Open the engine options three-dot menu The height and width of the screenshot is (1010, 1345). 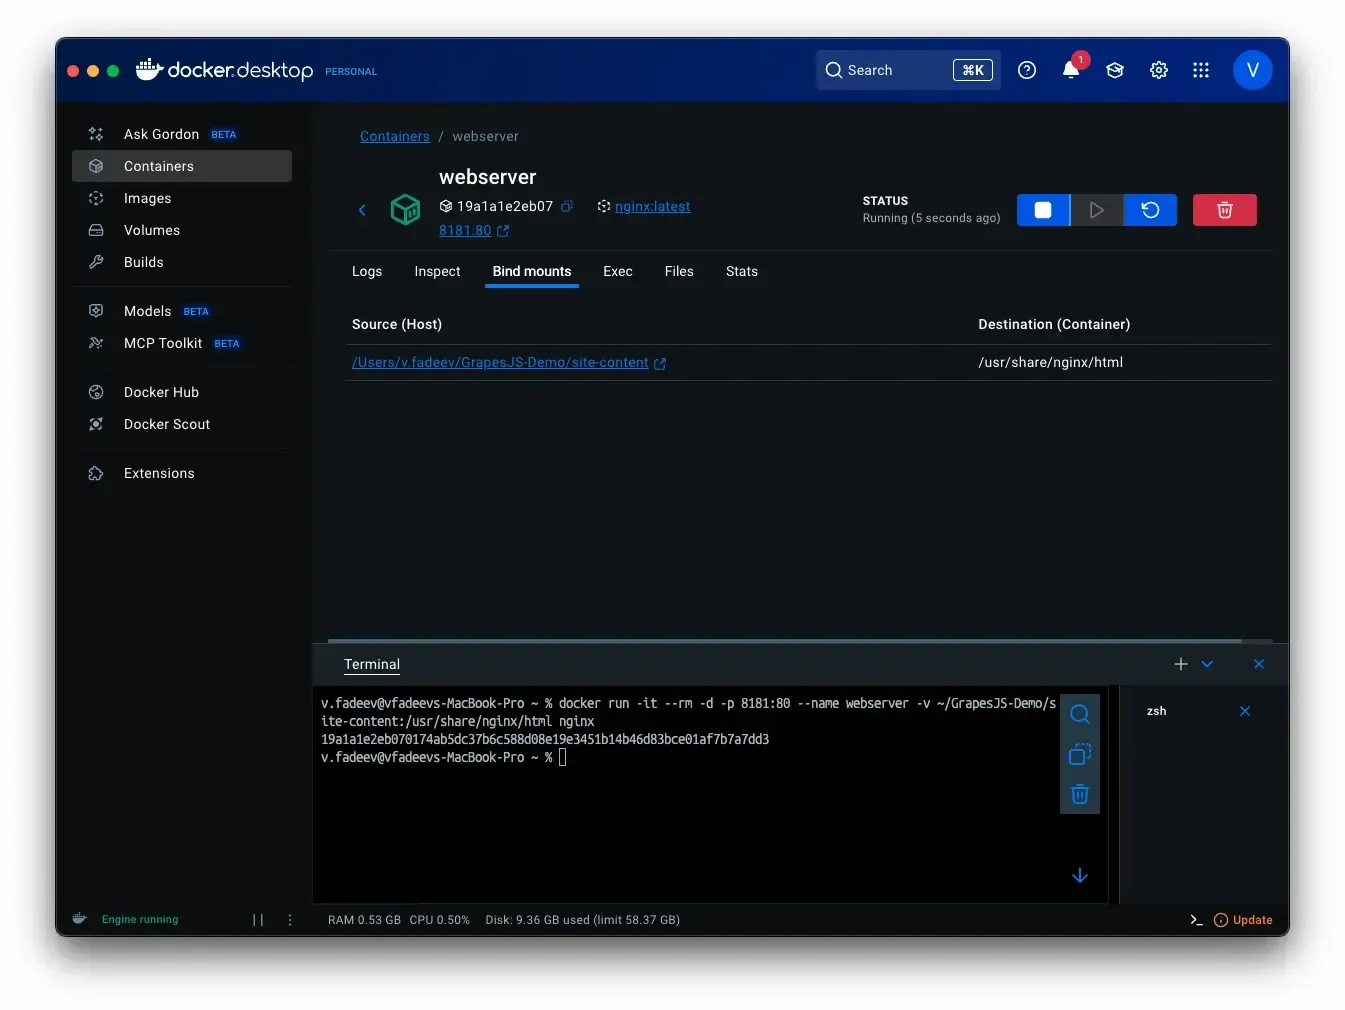pos(290,920)
